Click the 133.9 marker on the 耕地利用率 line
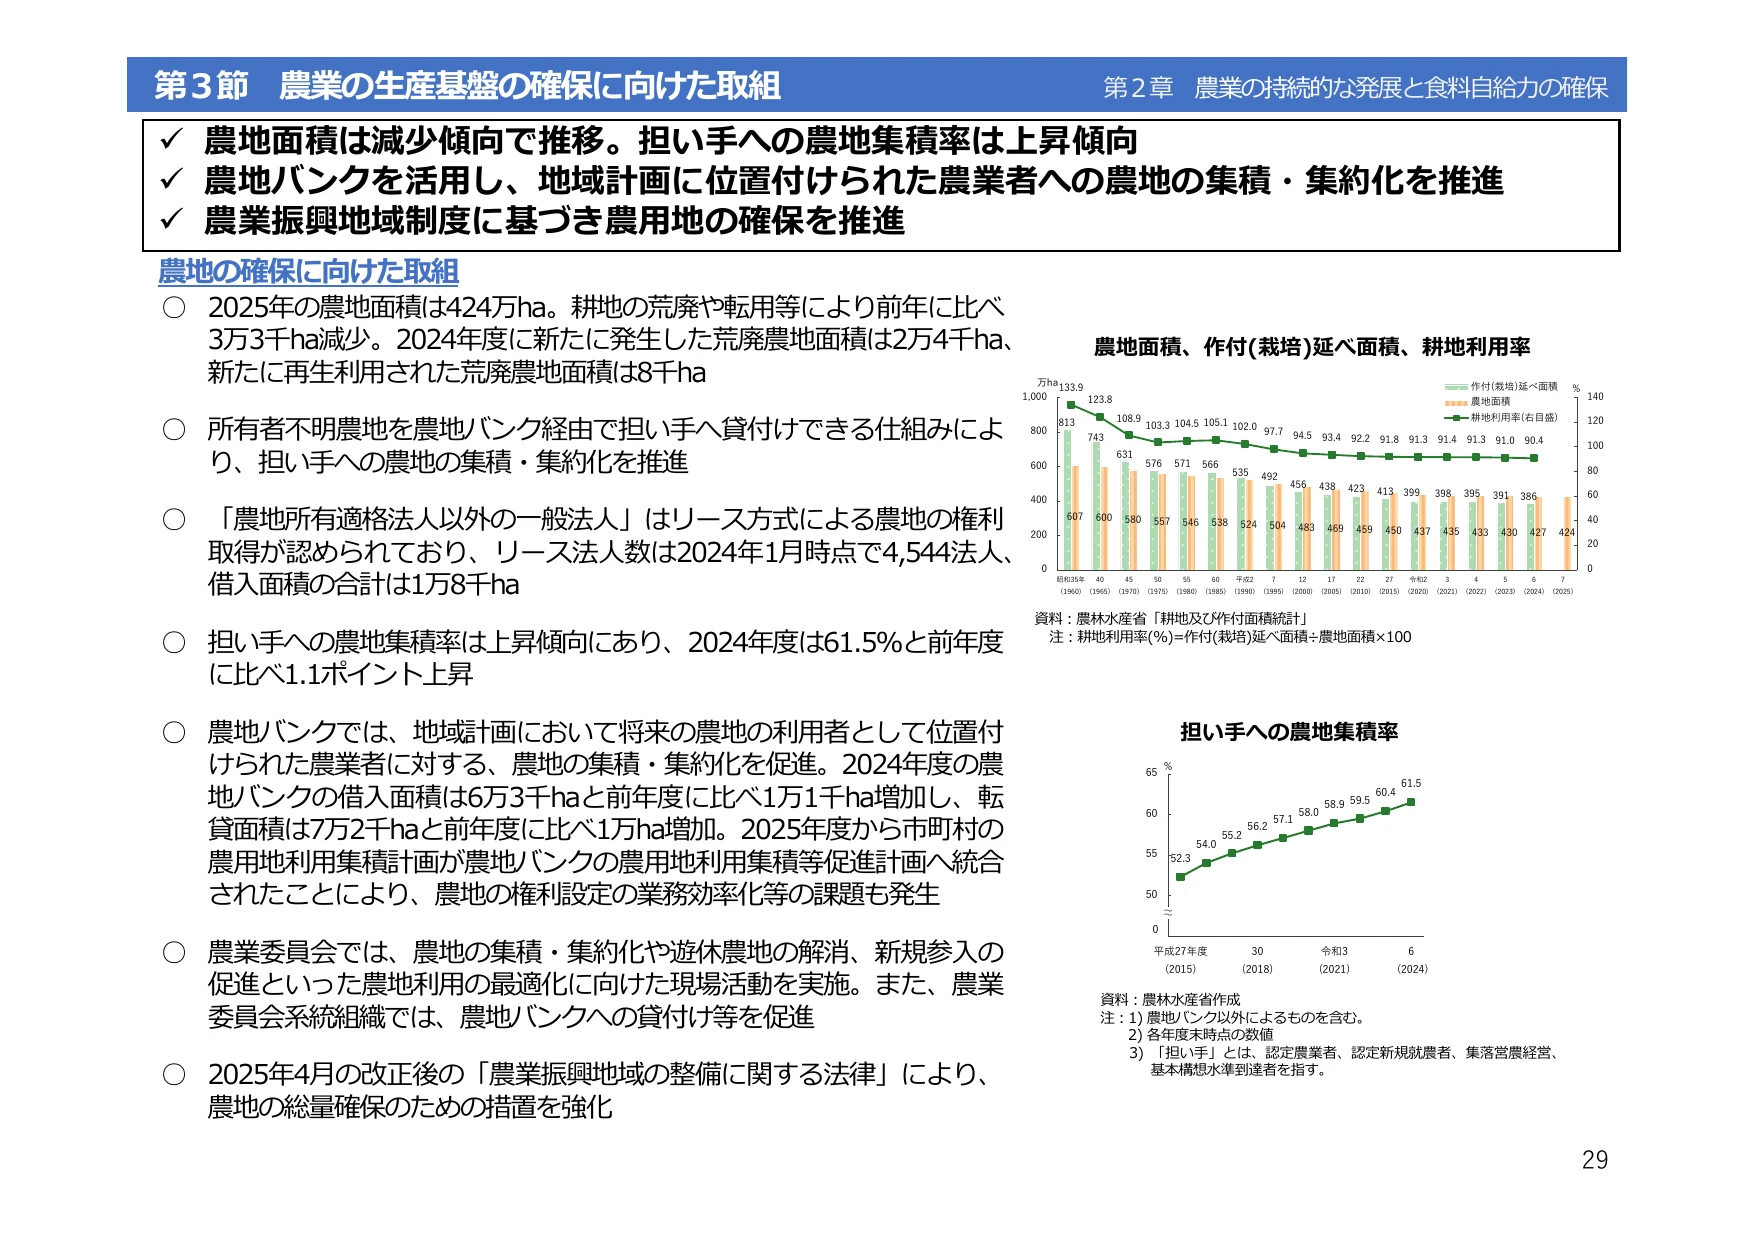The image size is (1755, 1241). pos(1071,405)
